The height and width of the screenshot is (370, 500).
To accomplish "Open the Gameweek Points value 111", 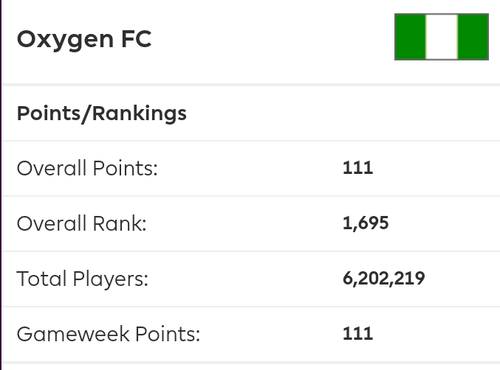I will pos(358,334).
